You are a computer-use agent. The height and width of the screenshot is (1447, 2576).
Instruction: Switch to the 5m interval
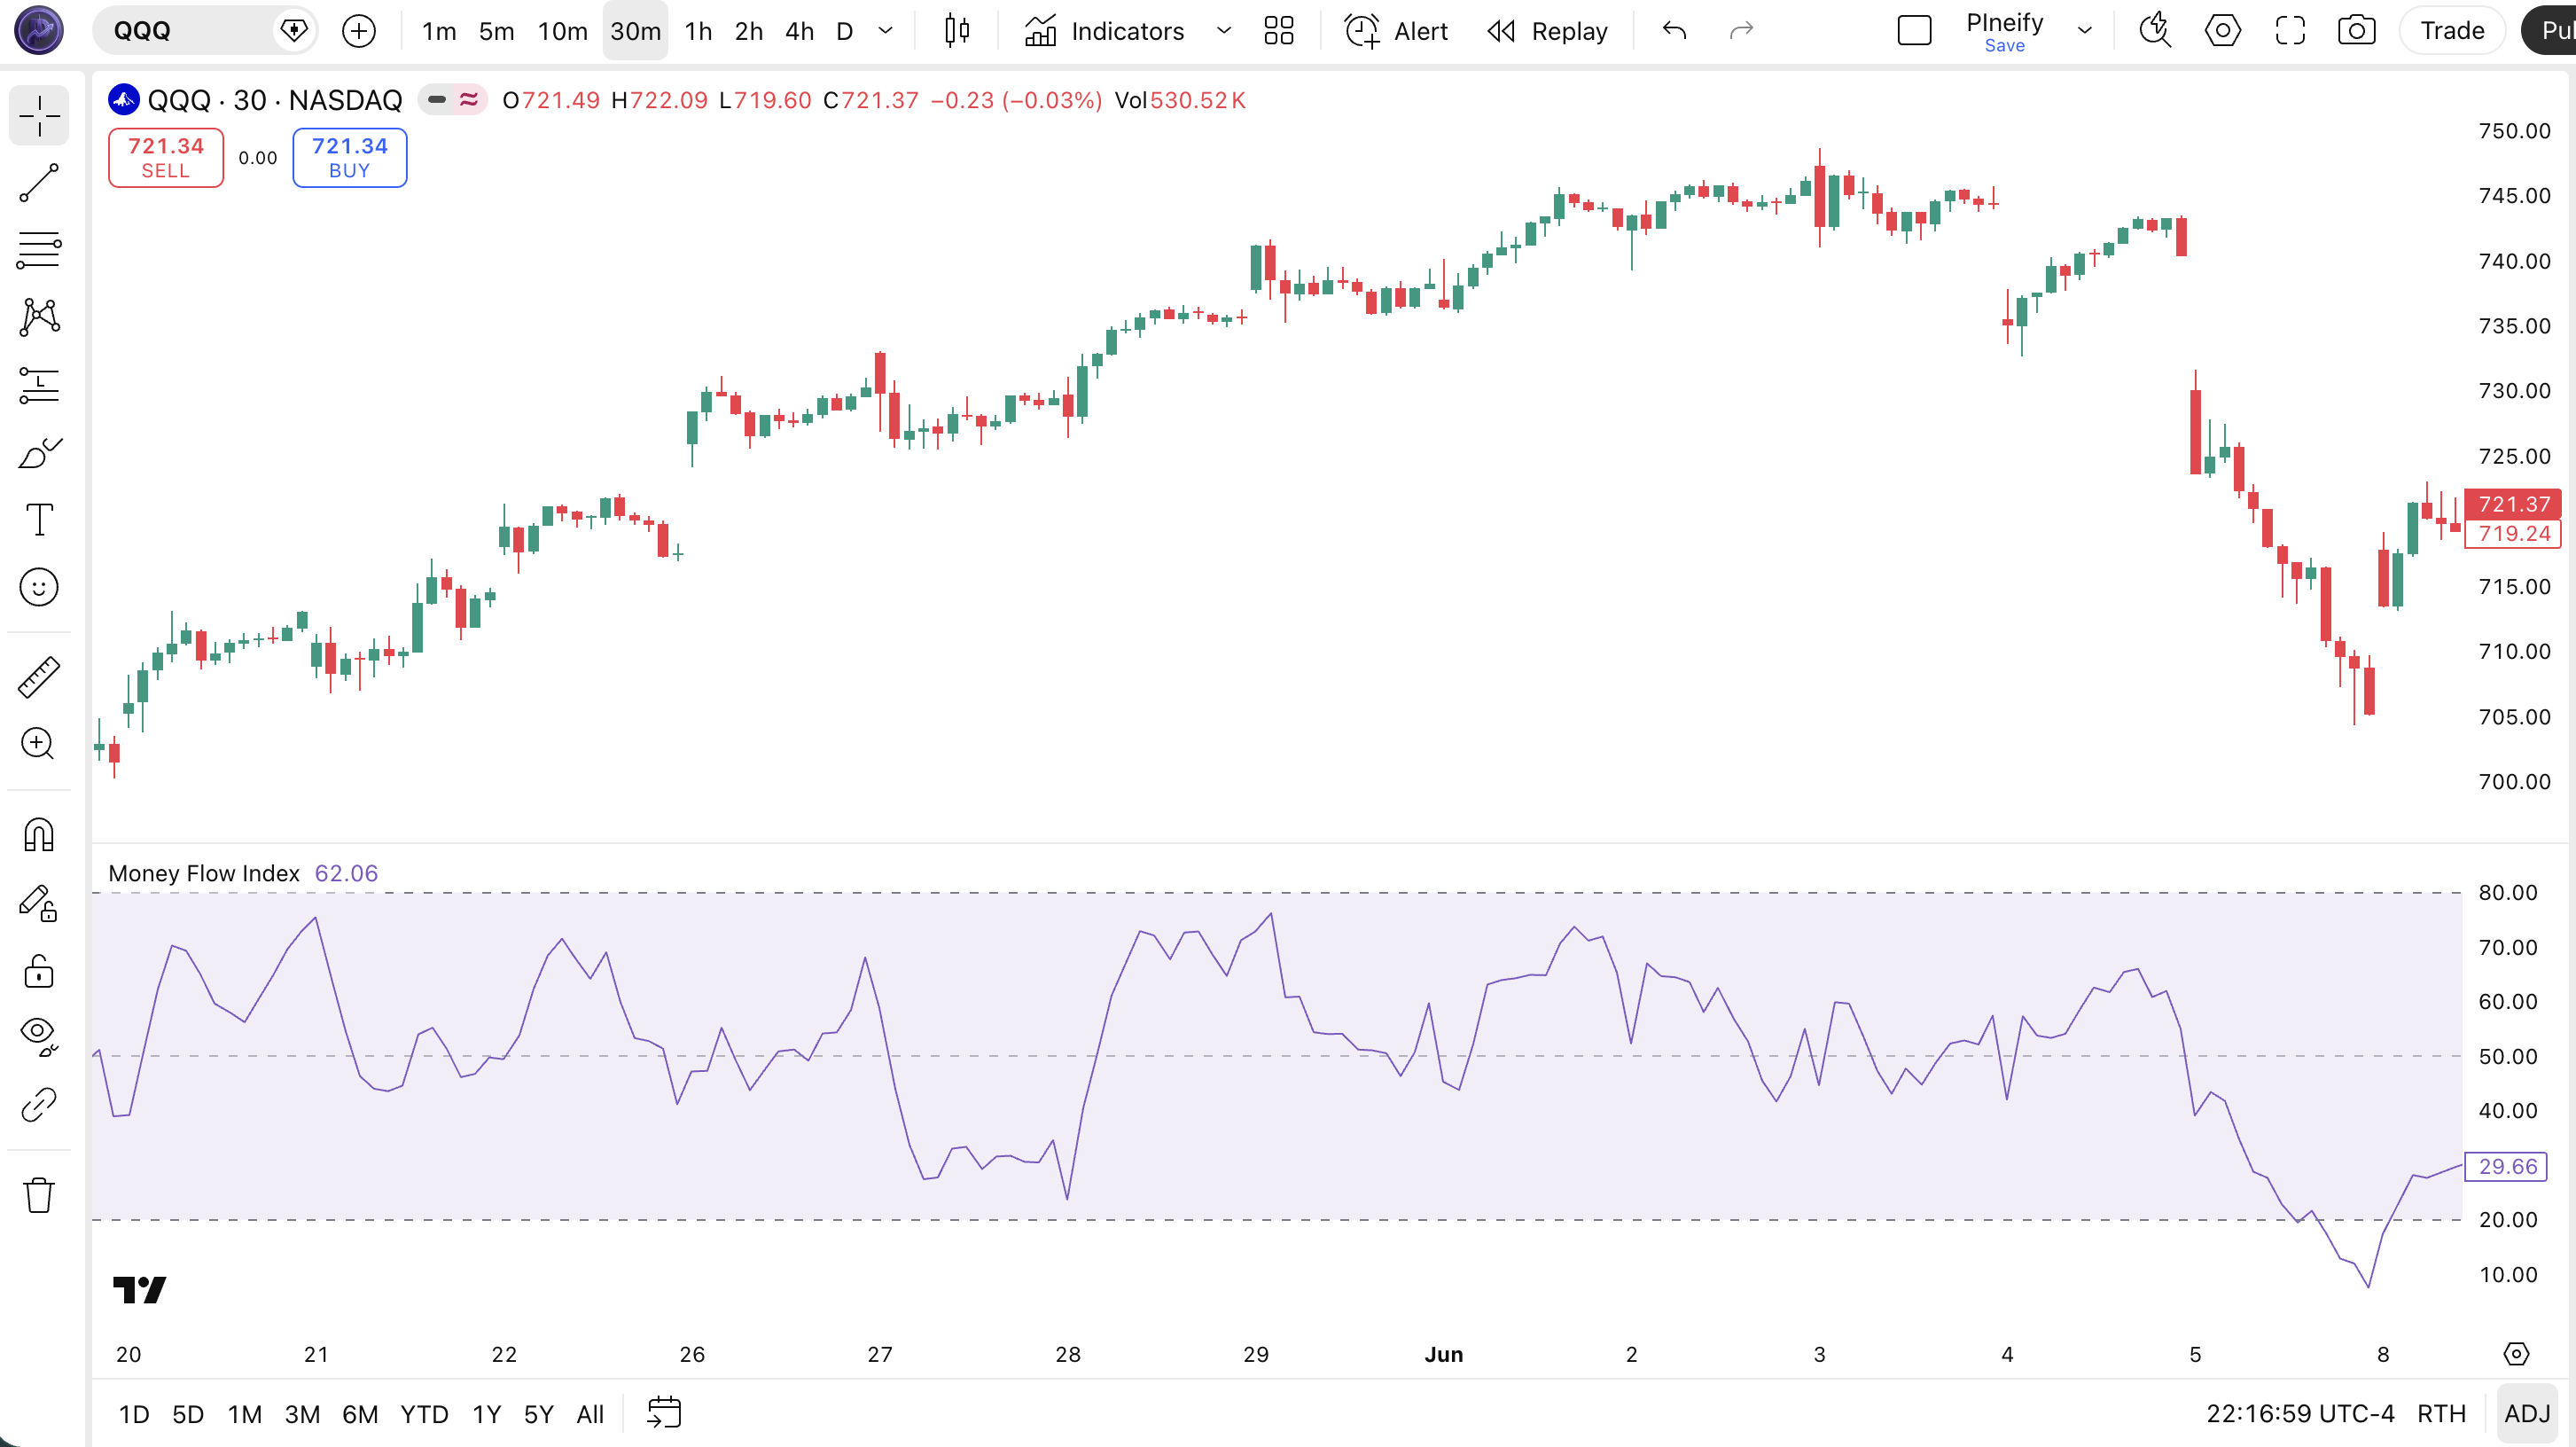point(496,31)
